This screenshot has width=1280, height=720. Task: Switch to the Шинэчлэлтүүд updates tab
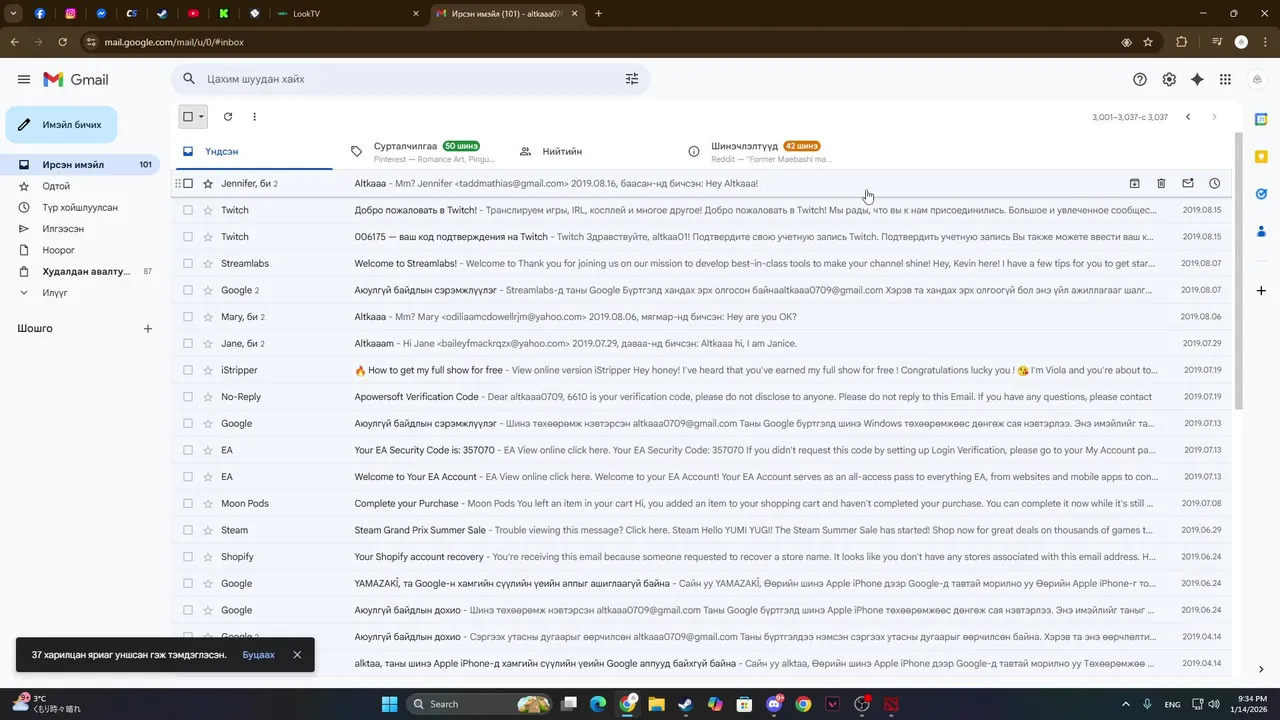764,151
